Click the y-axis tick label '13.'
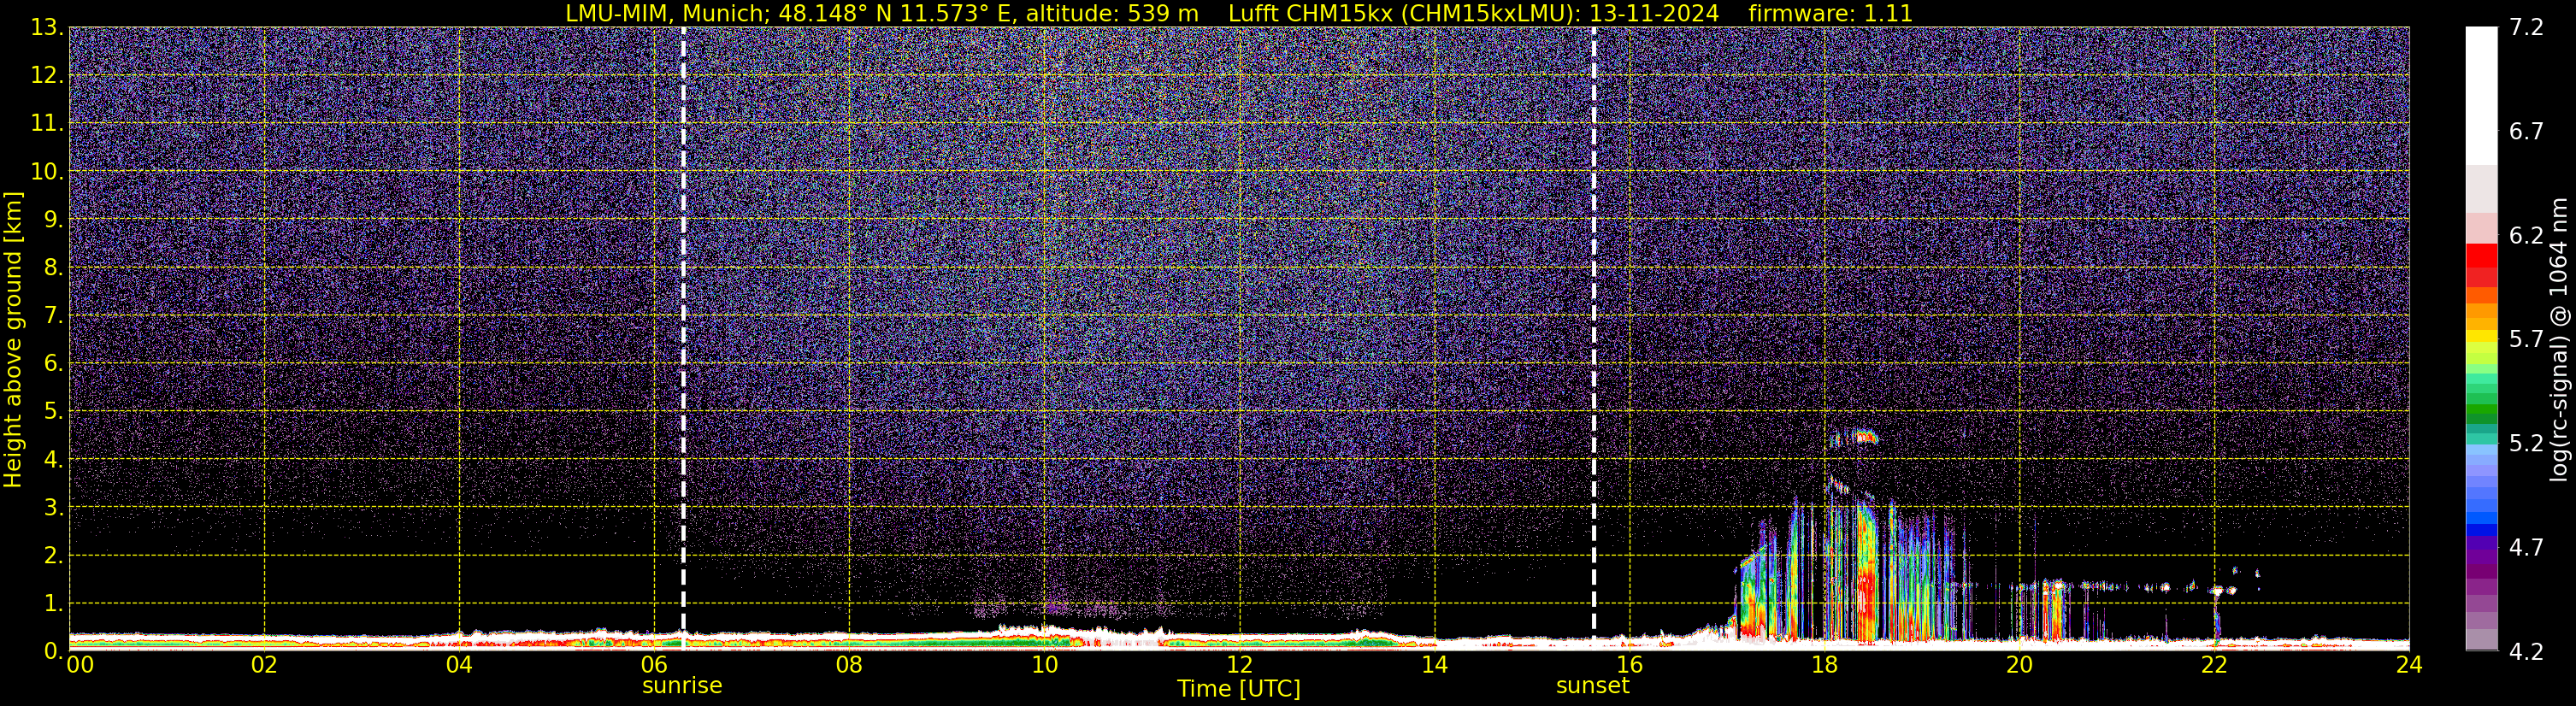The width and height of the screenshot is (2576, 706). [46, 28]
